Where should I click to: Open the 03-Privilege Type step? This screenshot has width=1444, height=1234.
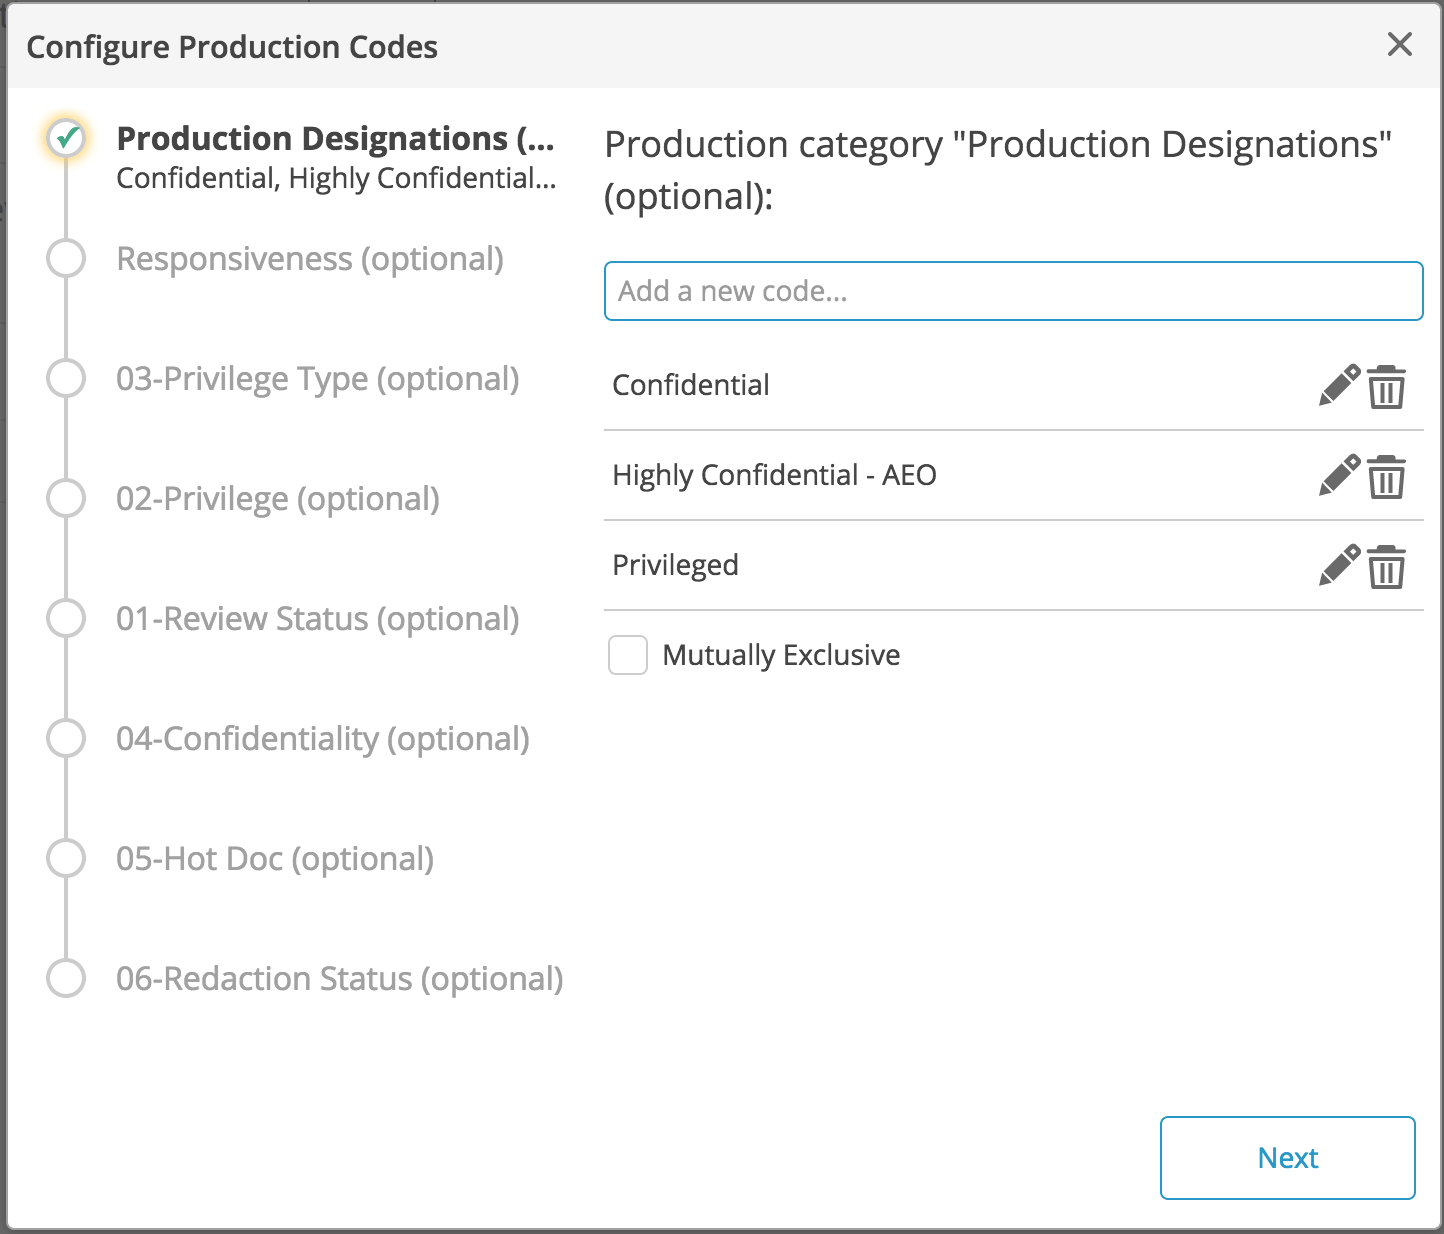tap(318, 379)
